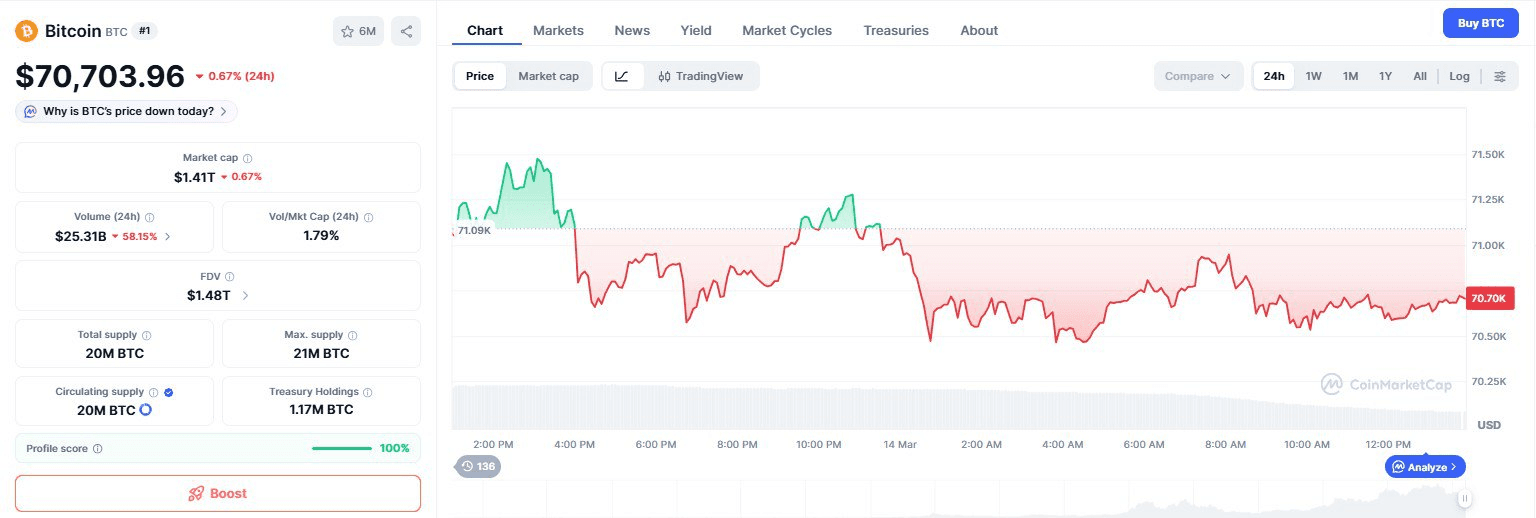This screenshot has height=518, width=1536.
Task: Click Market cap info icon
Action: point(247,158)
